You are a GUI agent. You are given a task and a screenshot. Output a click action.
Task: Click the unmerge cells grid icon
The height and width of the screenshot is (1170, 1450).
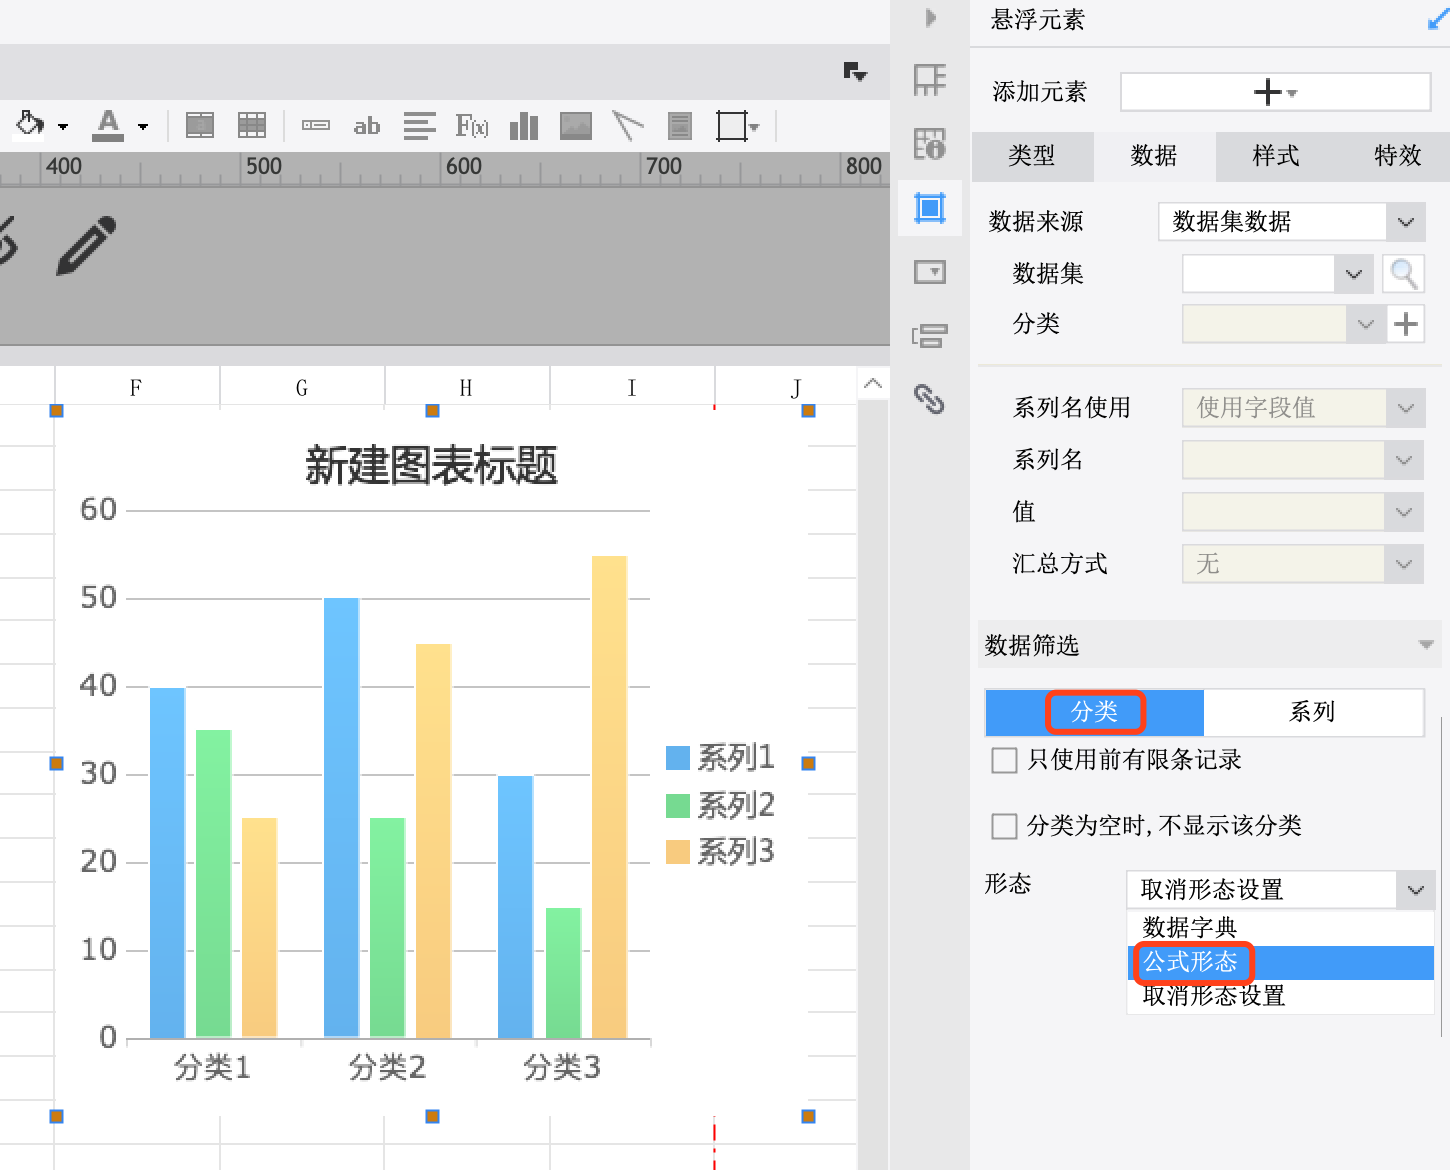point(252,125)
